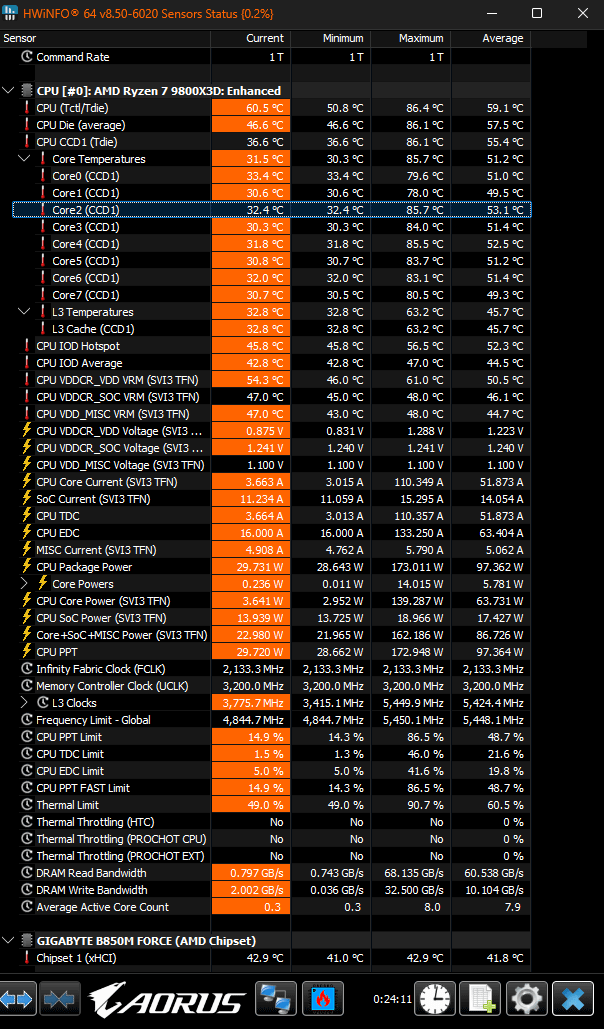
Task: Click the gauge icon of Thermal Limit row
Action: pos(27,805)
